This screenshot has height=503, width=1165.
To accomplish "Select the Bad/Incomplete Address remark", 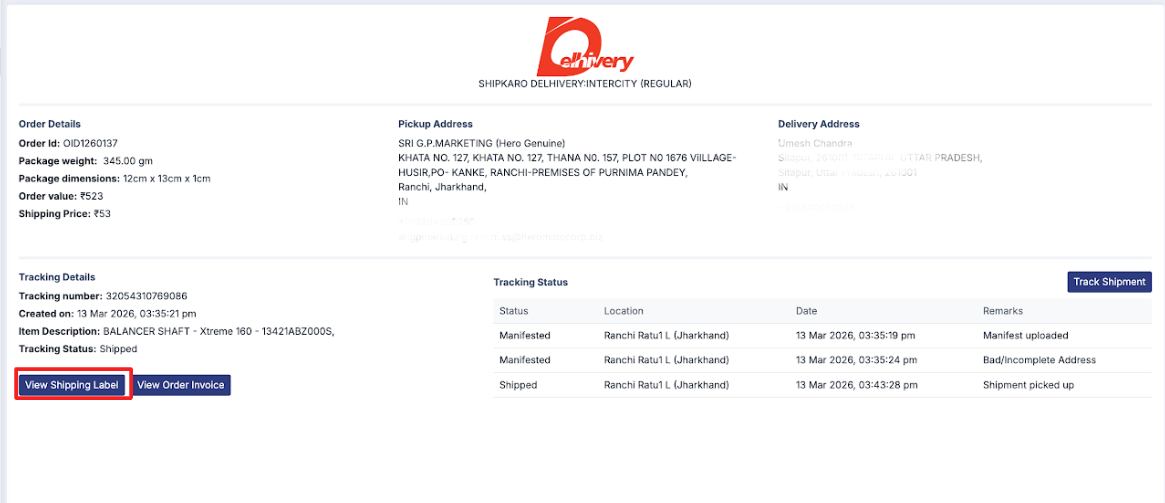I will (x=1039, y=360).
